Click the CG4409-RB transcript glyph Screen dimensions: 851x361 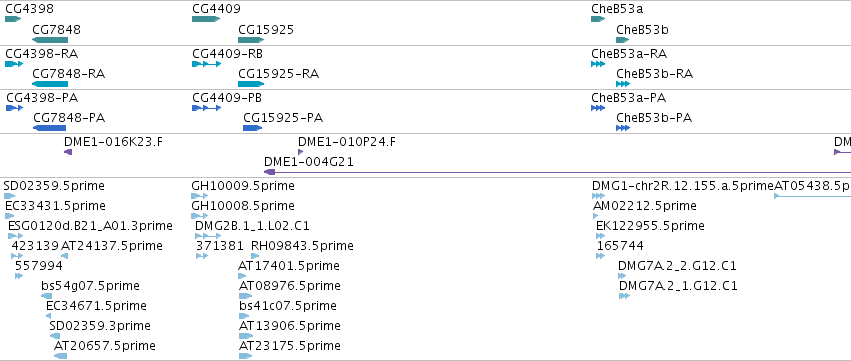[x=207, y=64]
